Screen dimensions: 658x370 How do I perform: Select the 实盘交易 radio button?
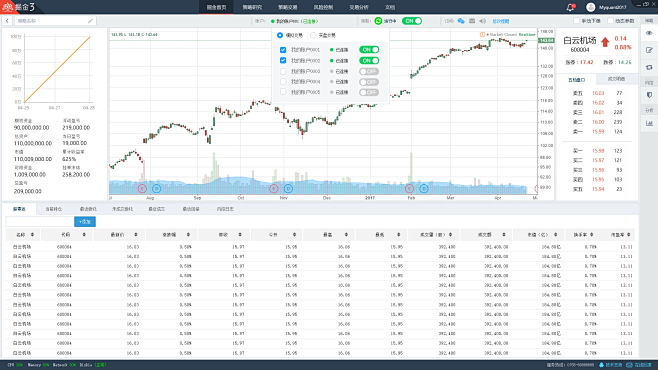tap(313, 35)
